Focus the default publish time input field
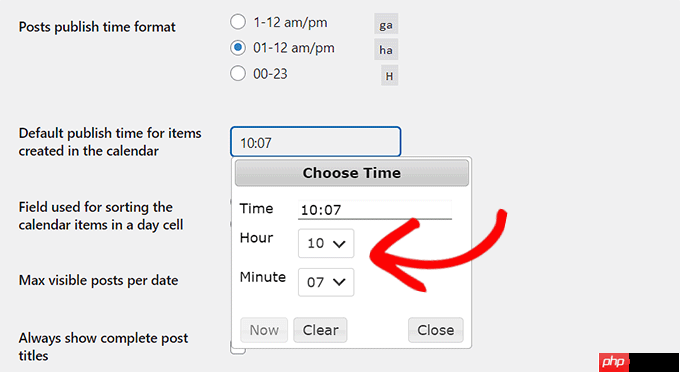This screenshot has height=372, width=680. tap(315, 142)
